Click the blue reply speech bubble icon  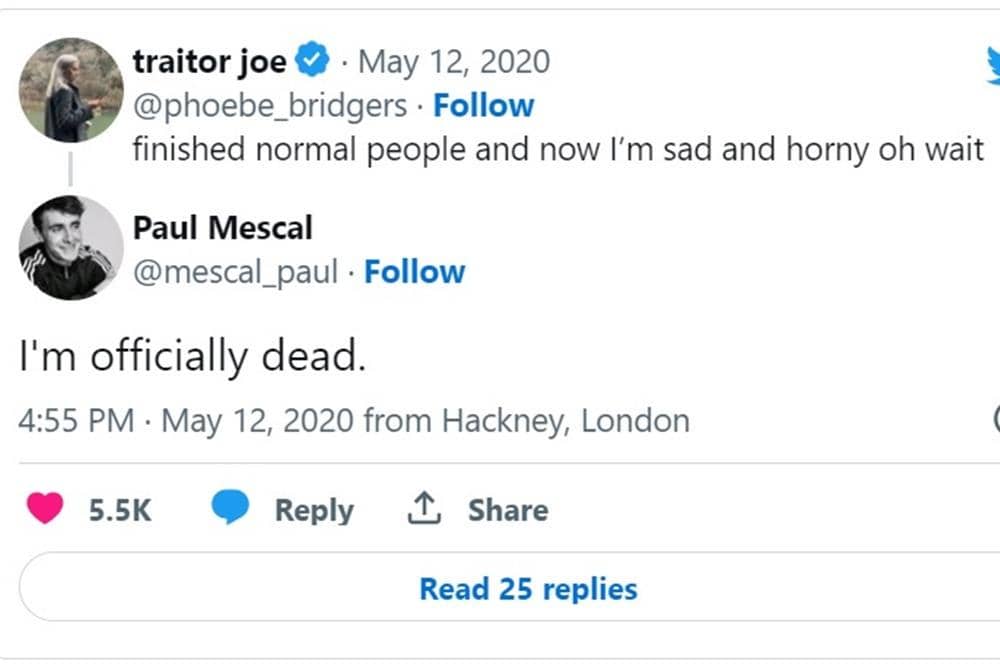(230, 509)
